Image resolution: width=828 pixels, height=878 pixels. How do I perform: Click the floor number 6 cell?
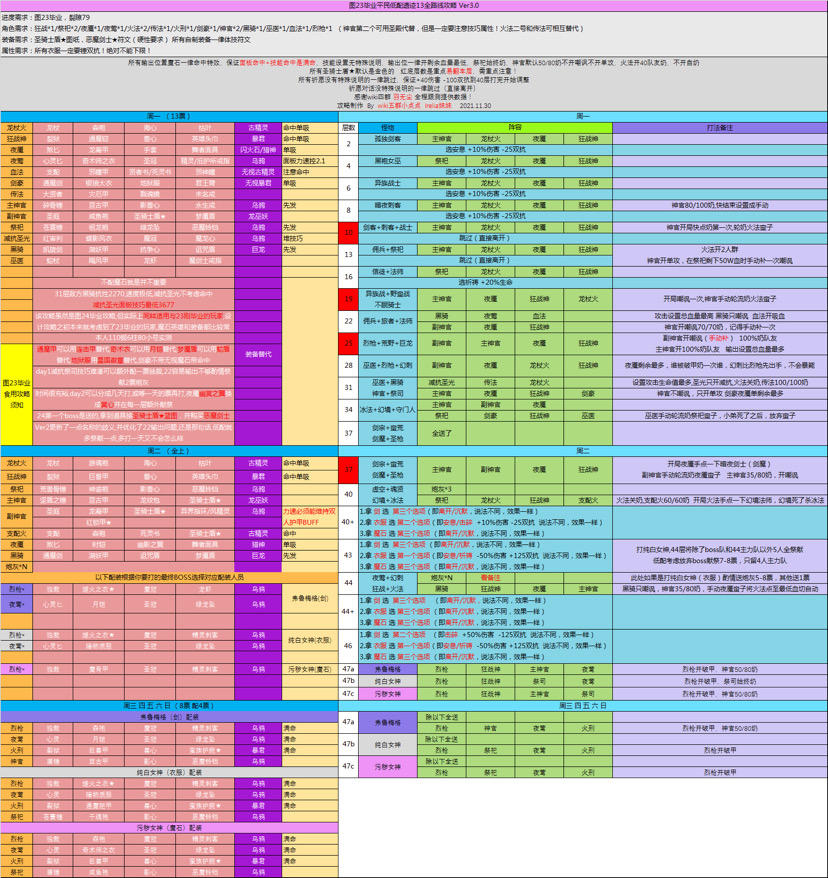348,188
